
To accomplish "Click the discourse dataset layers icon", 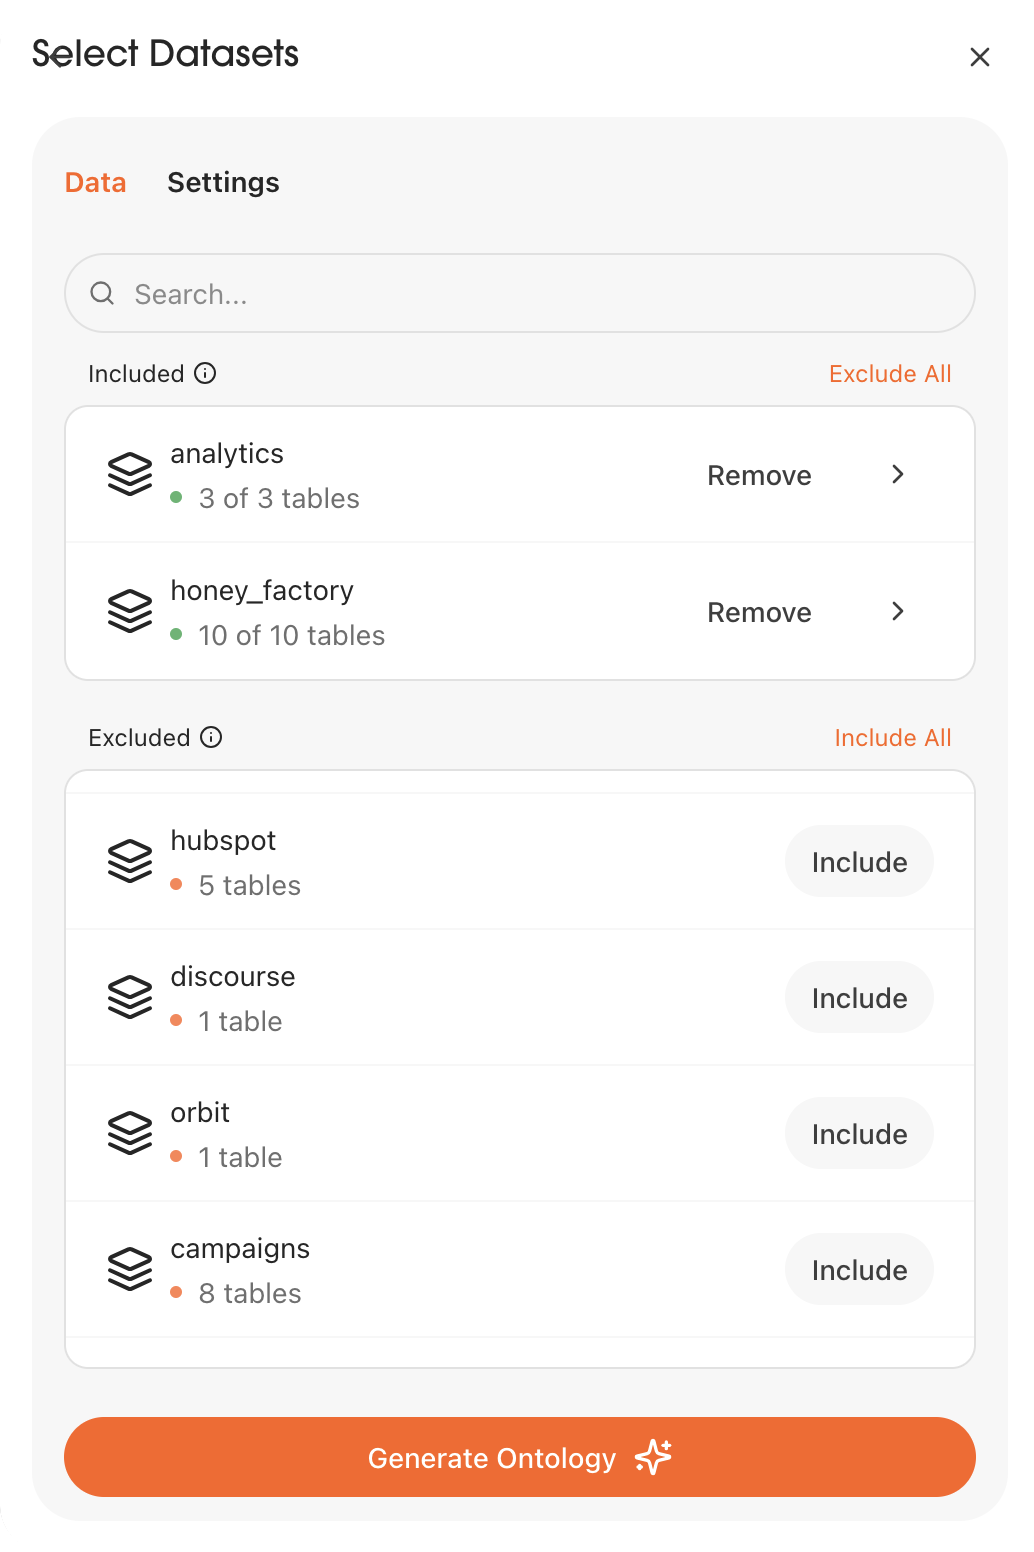I will (130, 997).
